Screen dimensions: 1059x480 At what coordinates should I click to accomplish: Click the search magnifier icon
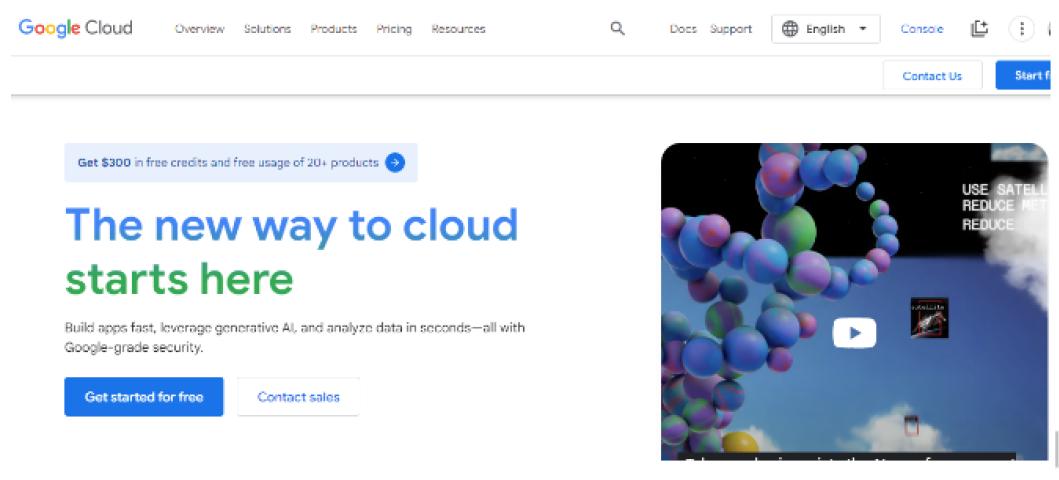coord(617,29)
